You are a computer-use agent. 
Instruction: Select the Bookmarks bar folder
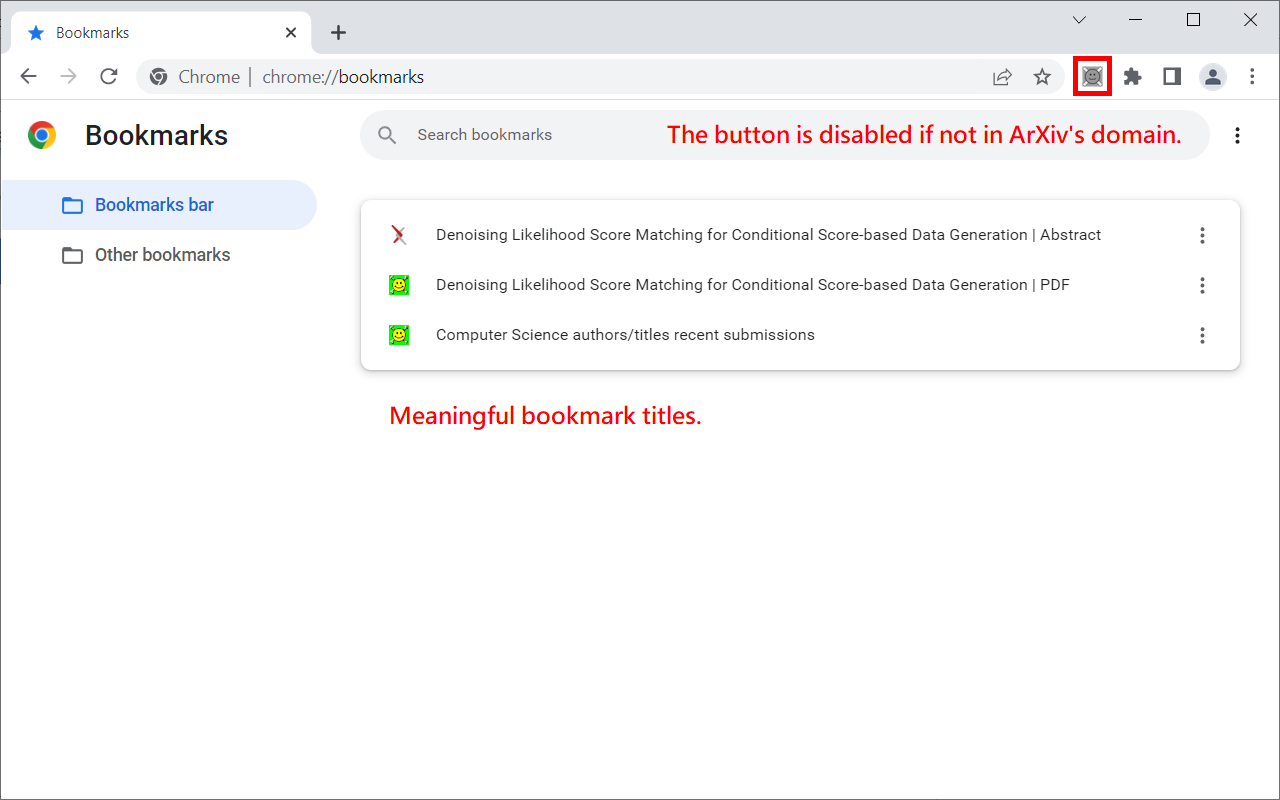coord(154,205)
